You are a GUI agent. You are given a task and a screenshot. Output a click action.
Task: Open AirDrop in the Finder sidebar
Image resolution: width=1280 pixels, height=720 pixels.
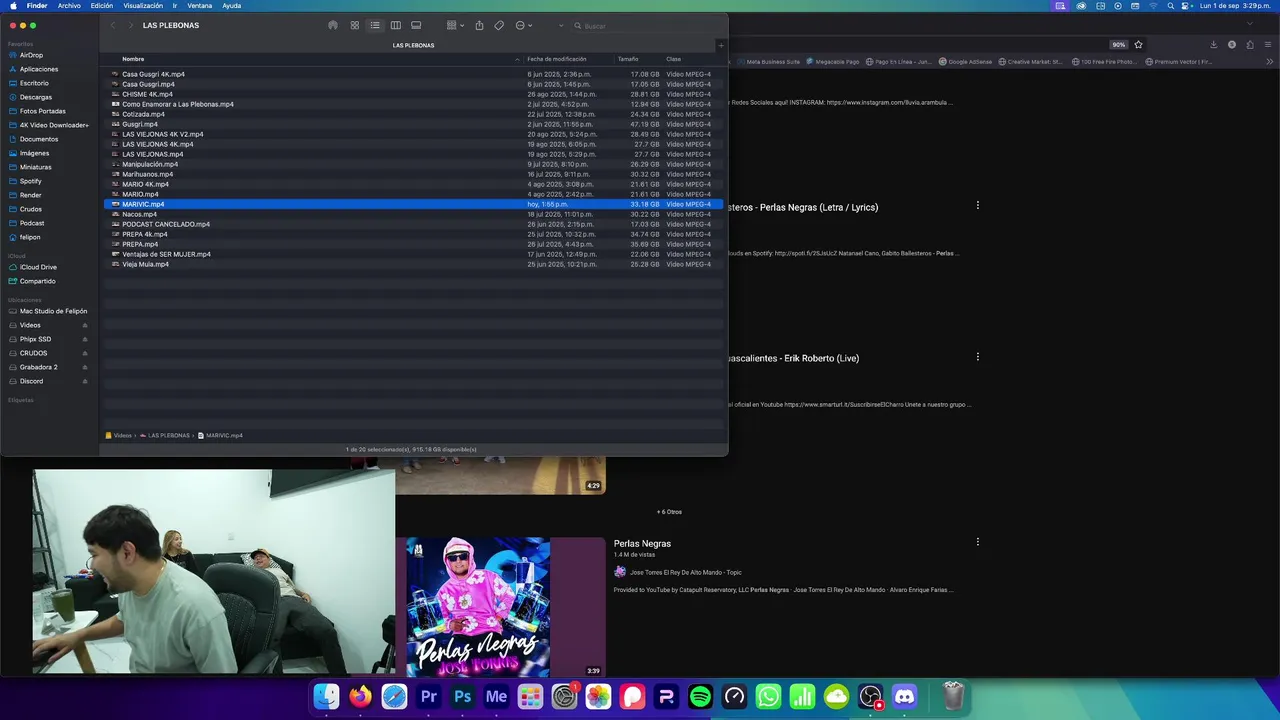[x=31, y=55]
